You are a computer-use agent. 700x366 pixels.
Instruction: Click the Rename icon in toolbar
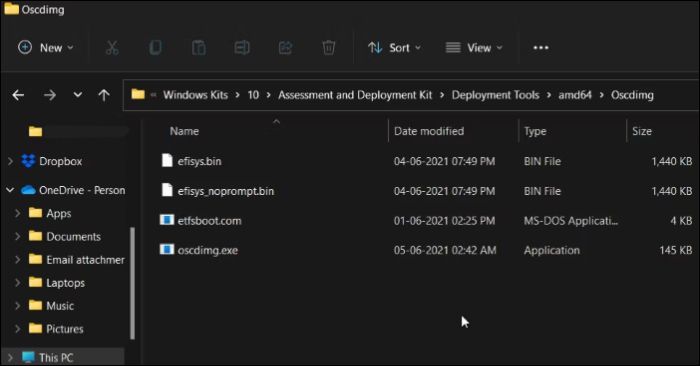242,47
